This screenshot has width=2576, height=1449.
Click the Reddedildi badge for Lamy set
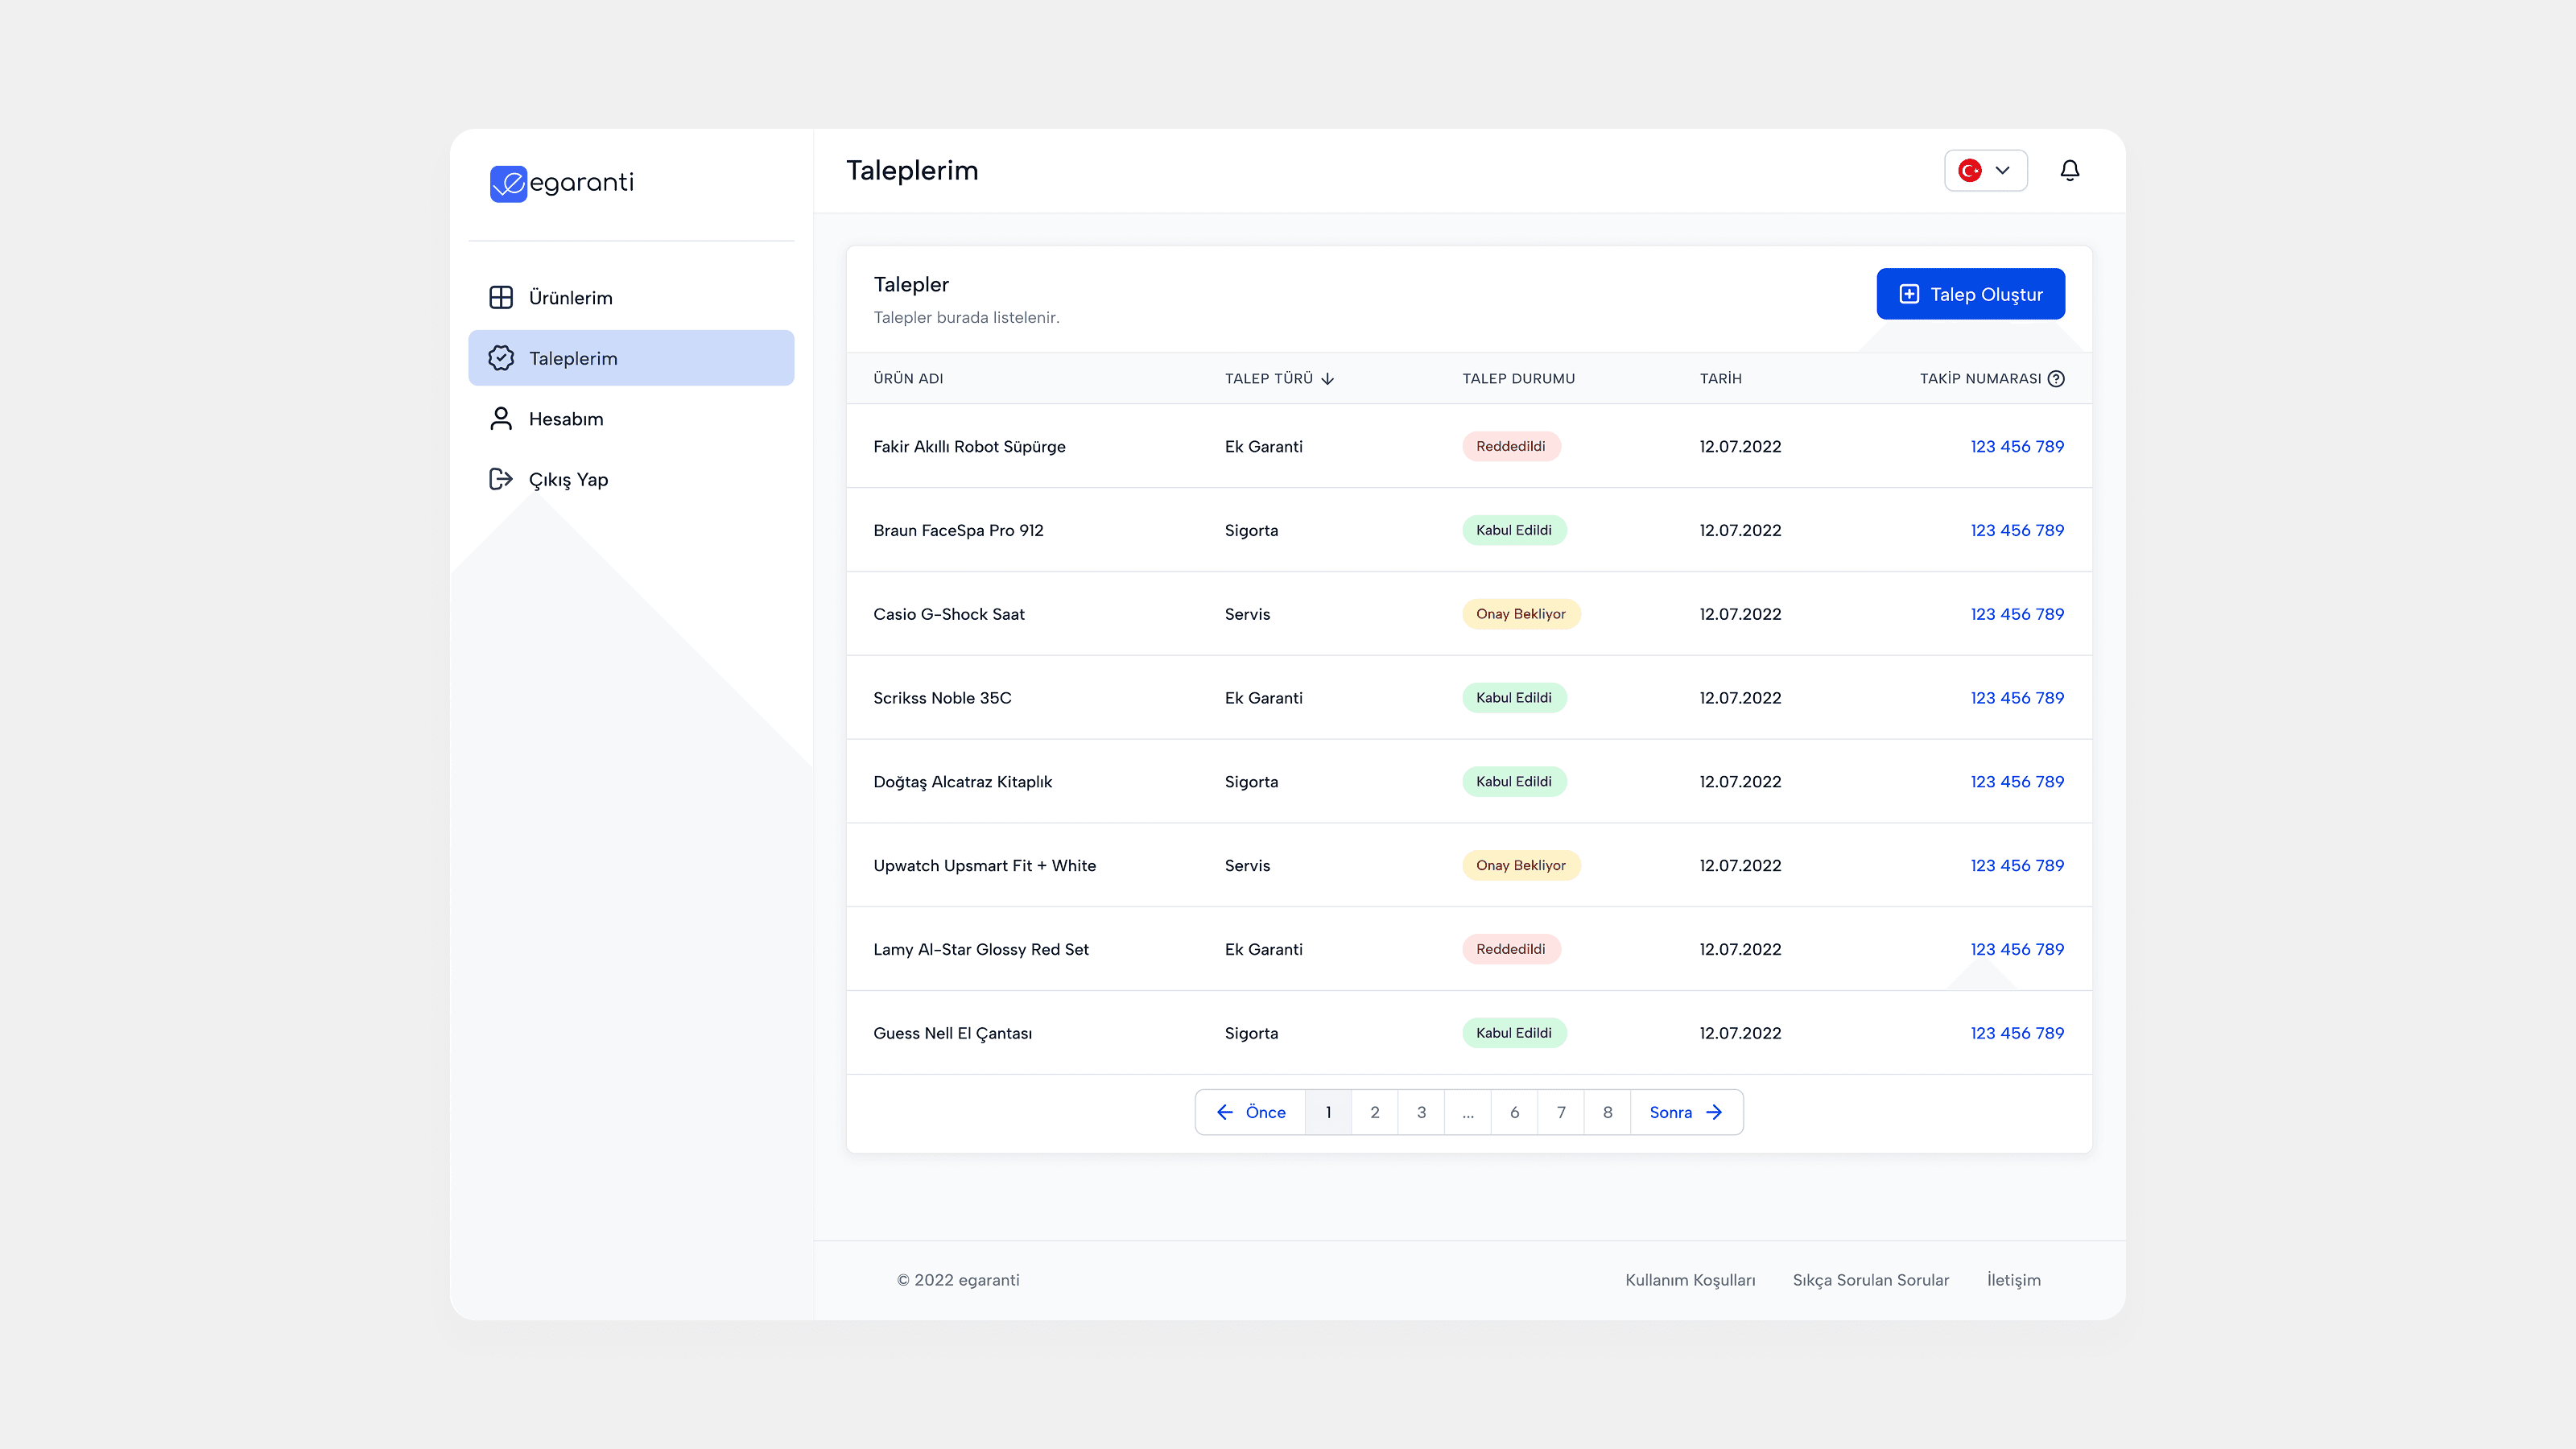(1510, 949)
